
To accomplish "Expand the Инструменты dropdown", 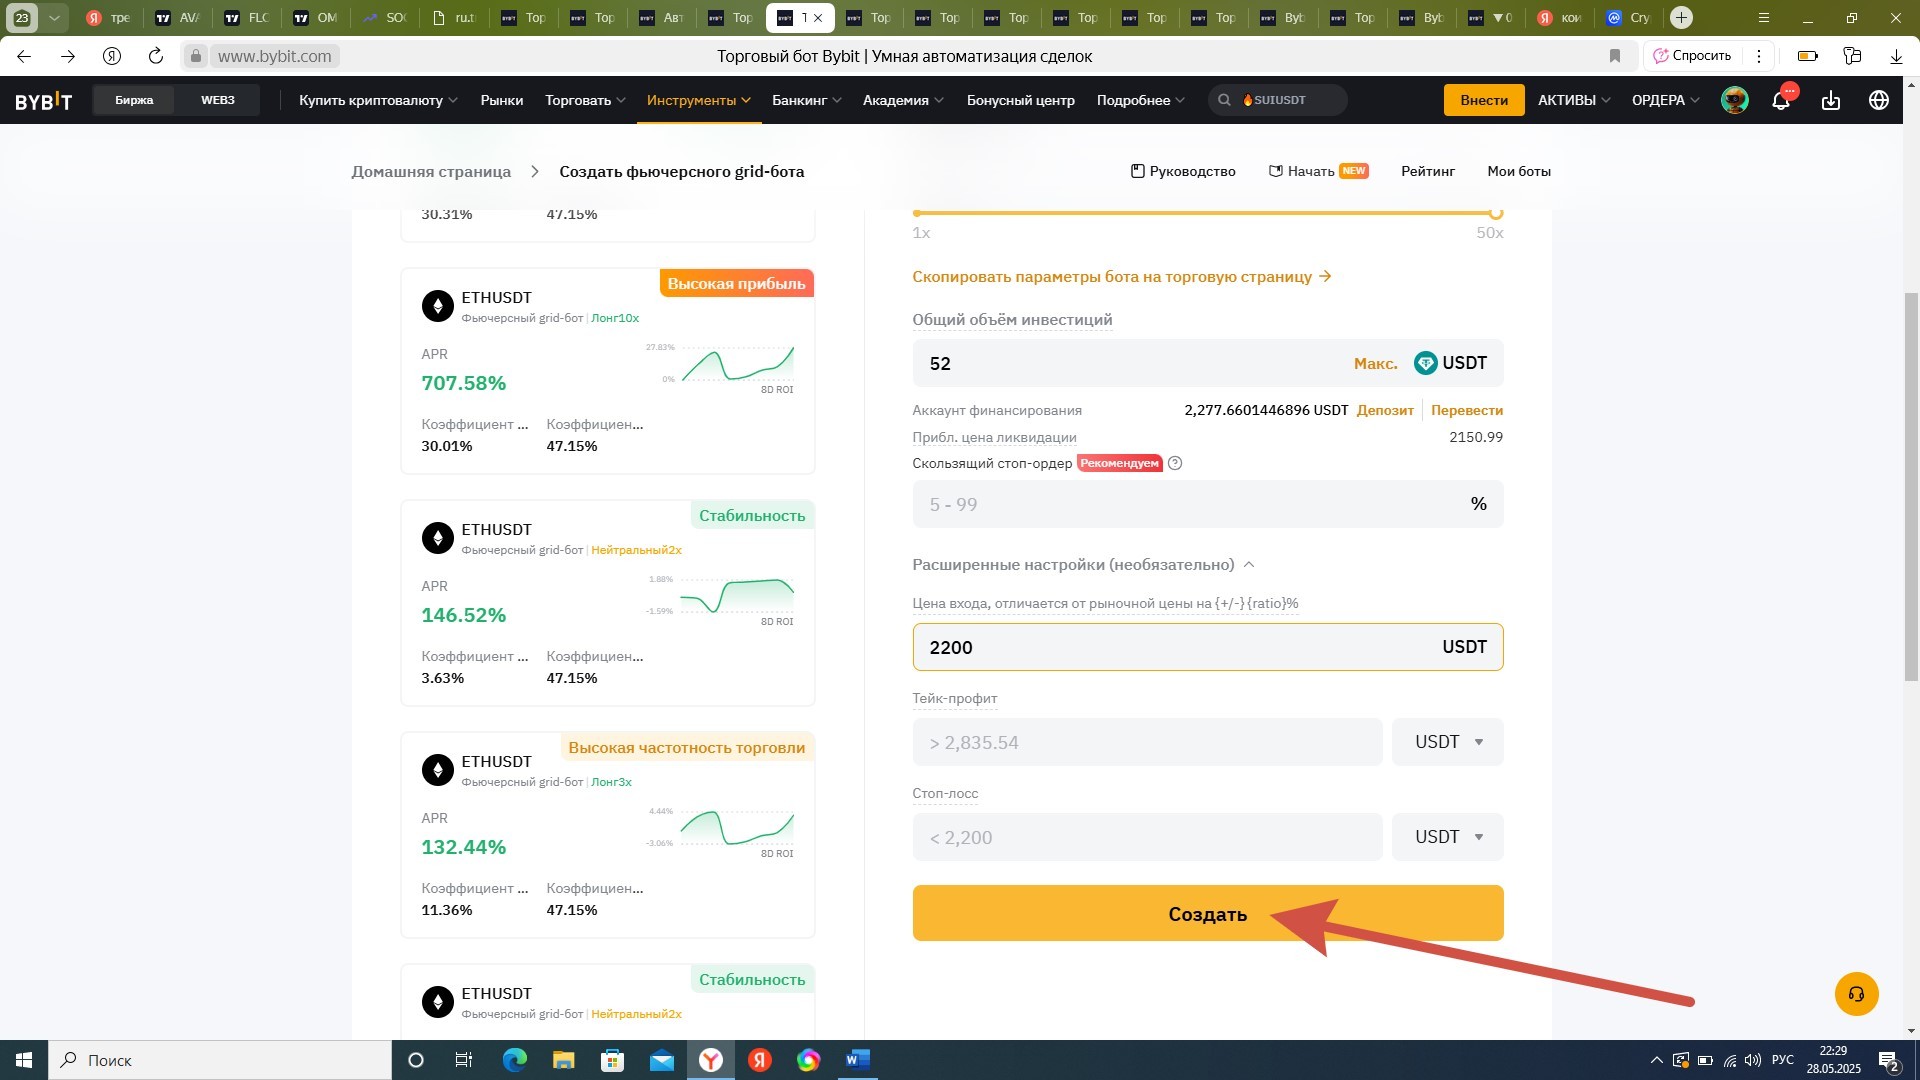I will click(x=699, y=100).
